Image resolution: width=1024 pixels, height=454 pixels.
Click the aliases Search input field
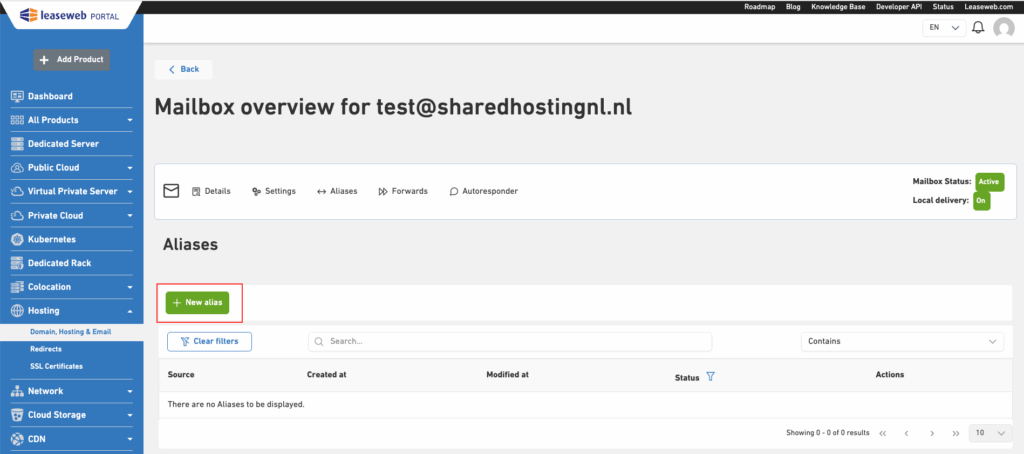point(510,342)
